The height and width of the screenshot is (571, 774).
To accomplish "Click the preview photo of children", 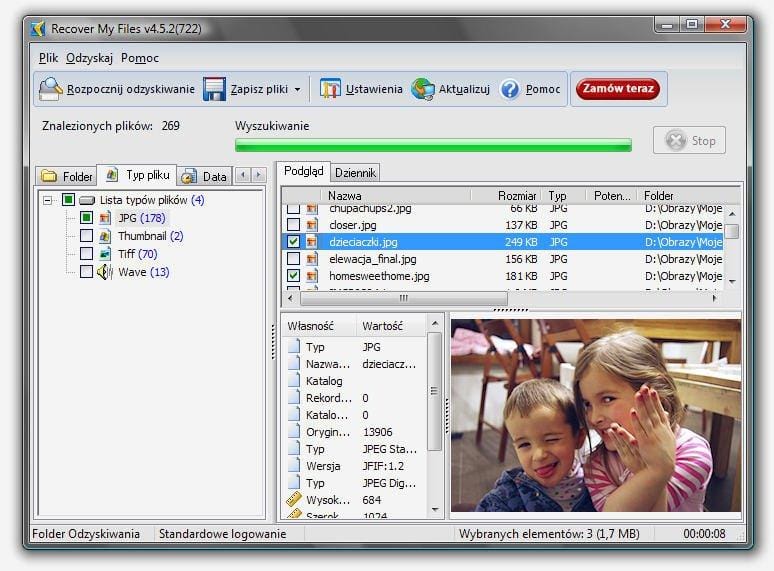I will pos(594,416).
